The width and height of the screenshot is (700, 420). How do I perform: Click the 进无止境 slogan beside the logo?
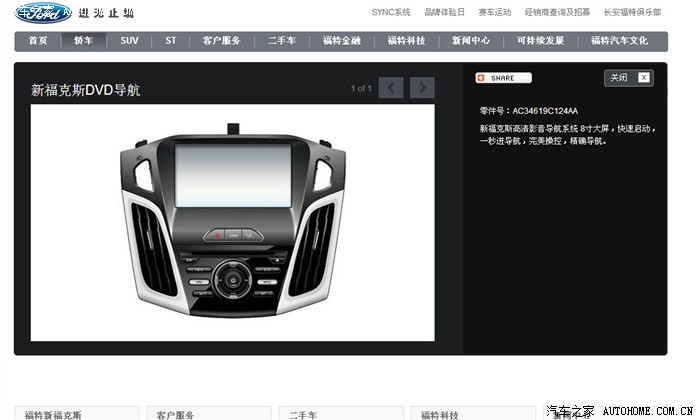106,13
